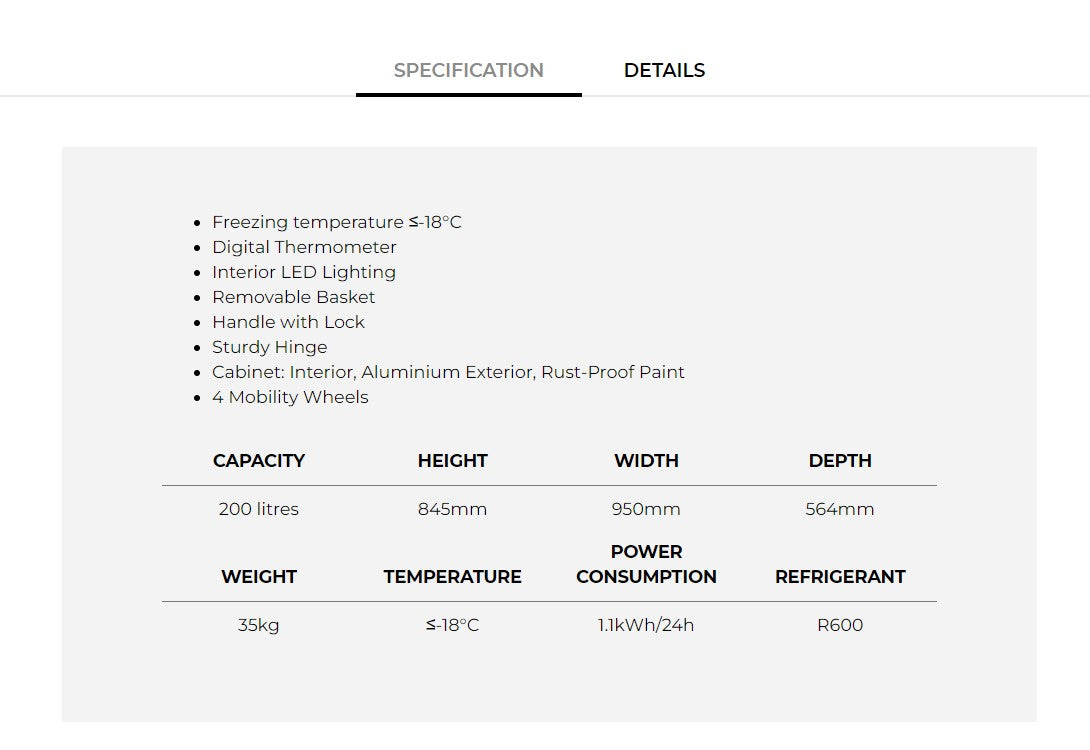Click the 1.1kWh/24h power value
Viewport: 1090px width, 750px height.
pyautogui.click(x=646, y=625)
